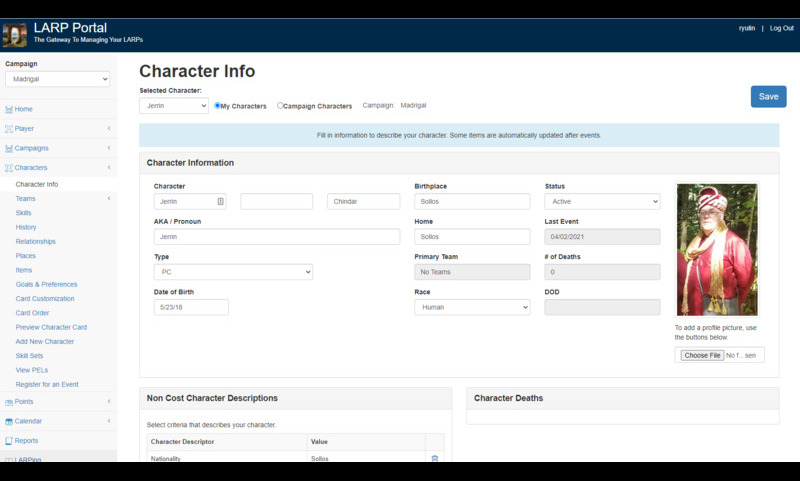Image resolution: width=800 pixels, height=481 pixels.
Task: Click the Home icon in sidebar
Action: tap(9, 109)
